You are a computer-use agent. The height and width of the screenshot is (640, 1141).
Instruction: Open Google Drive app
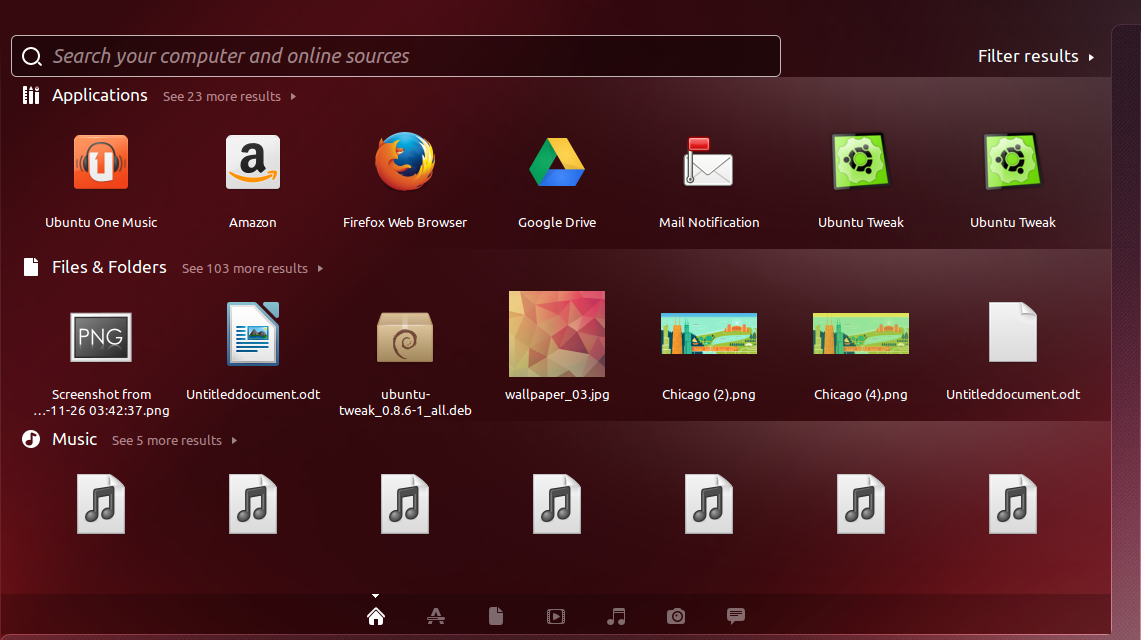coord(557,163)
